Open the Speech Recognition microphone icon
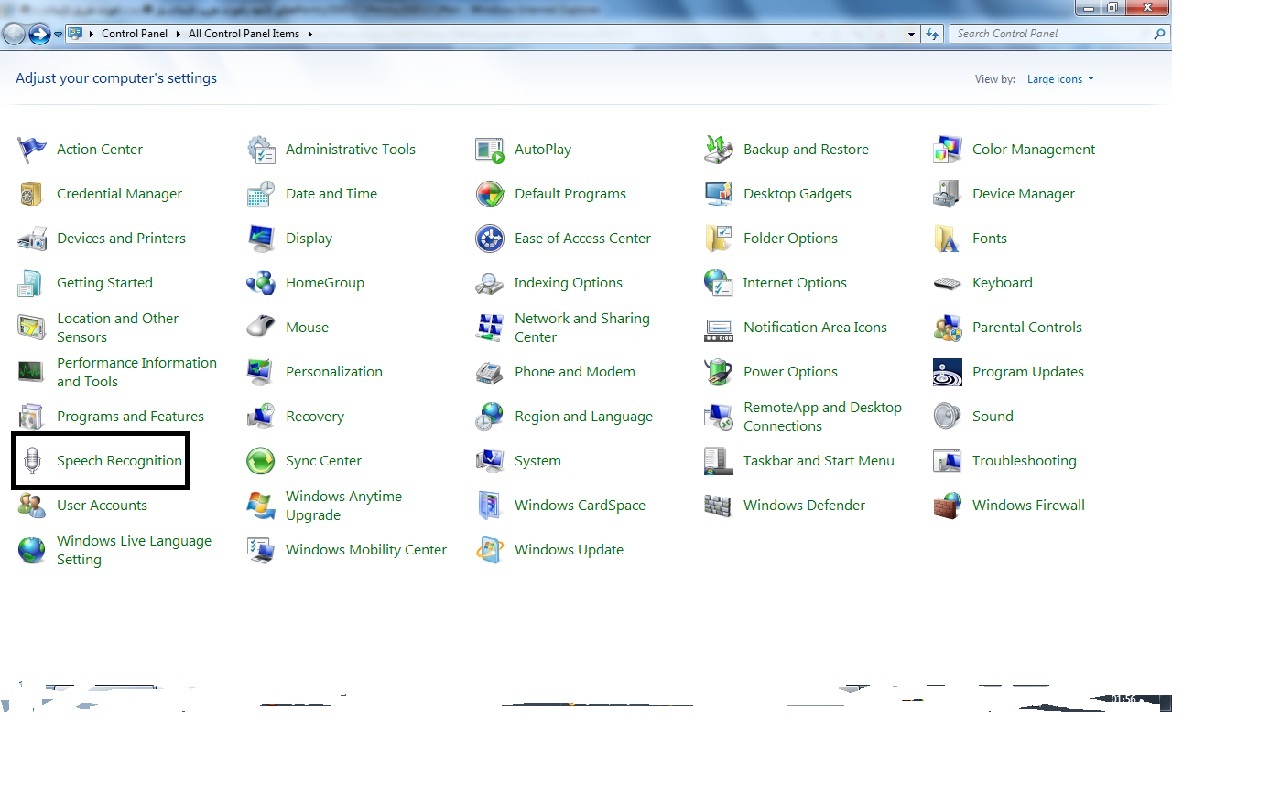1280x800 pixels. (32, 461)
